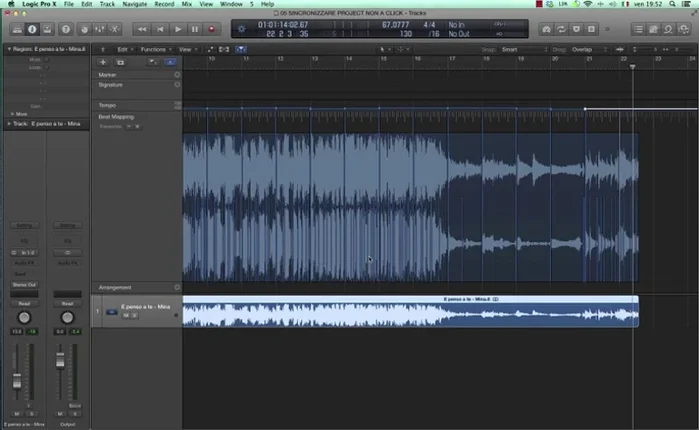Click the duplicate track button
699x430 pixels.
[120, 62]
